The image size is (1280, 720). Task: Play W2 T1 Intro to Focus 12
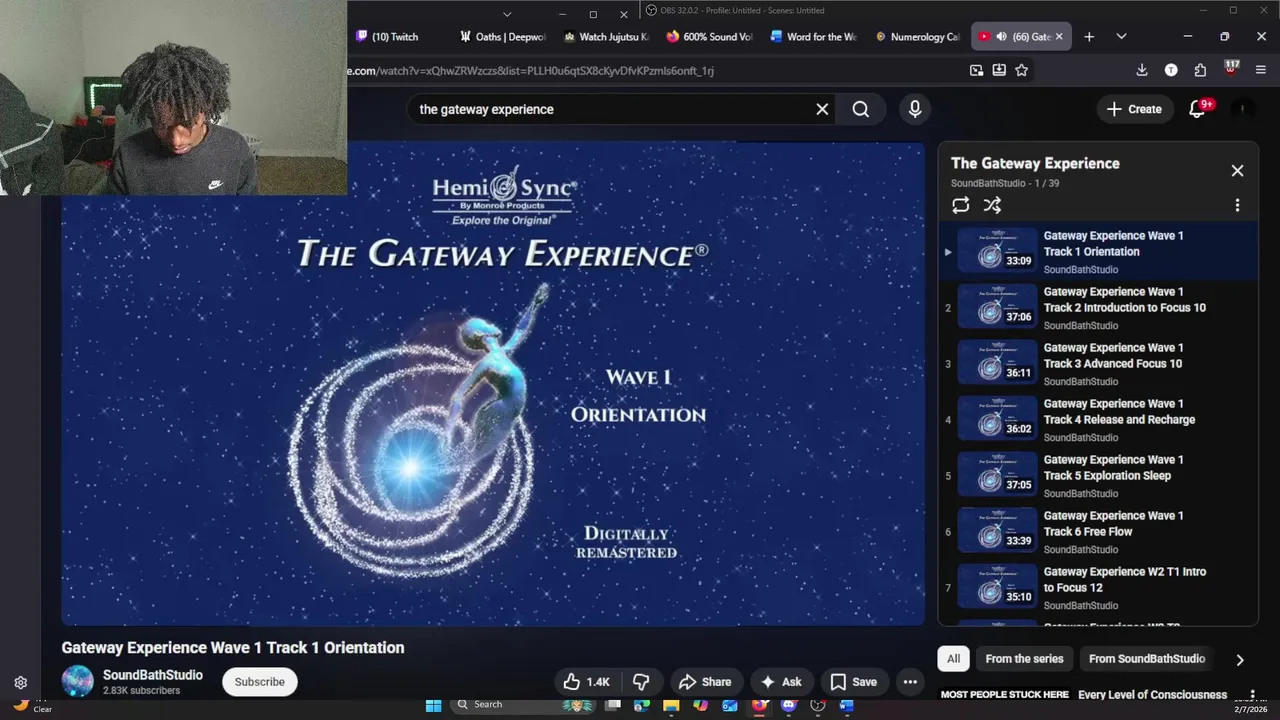pyautogui.click(x=1098, y=588)
